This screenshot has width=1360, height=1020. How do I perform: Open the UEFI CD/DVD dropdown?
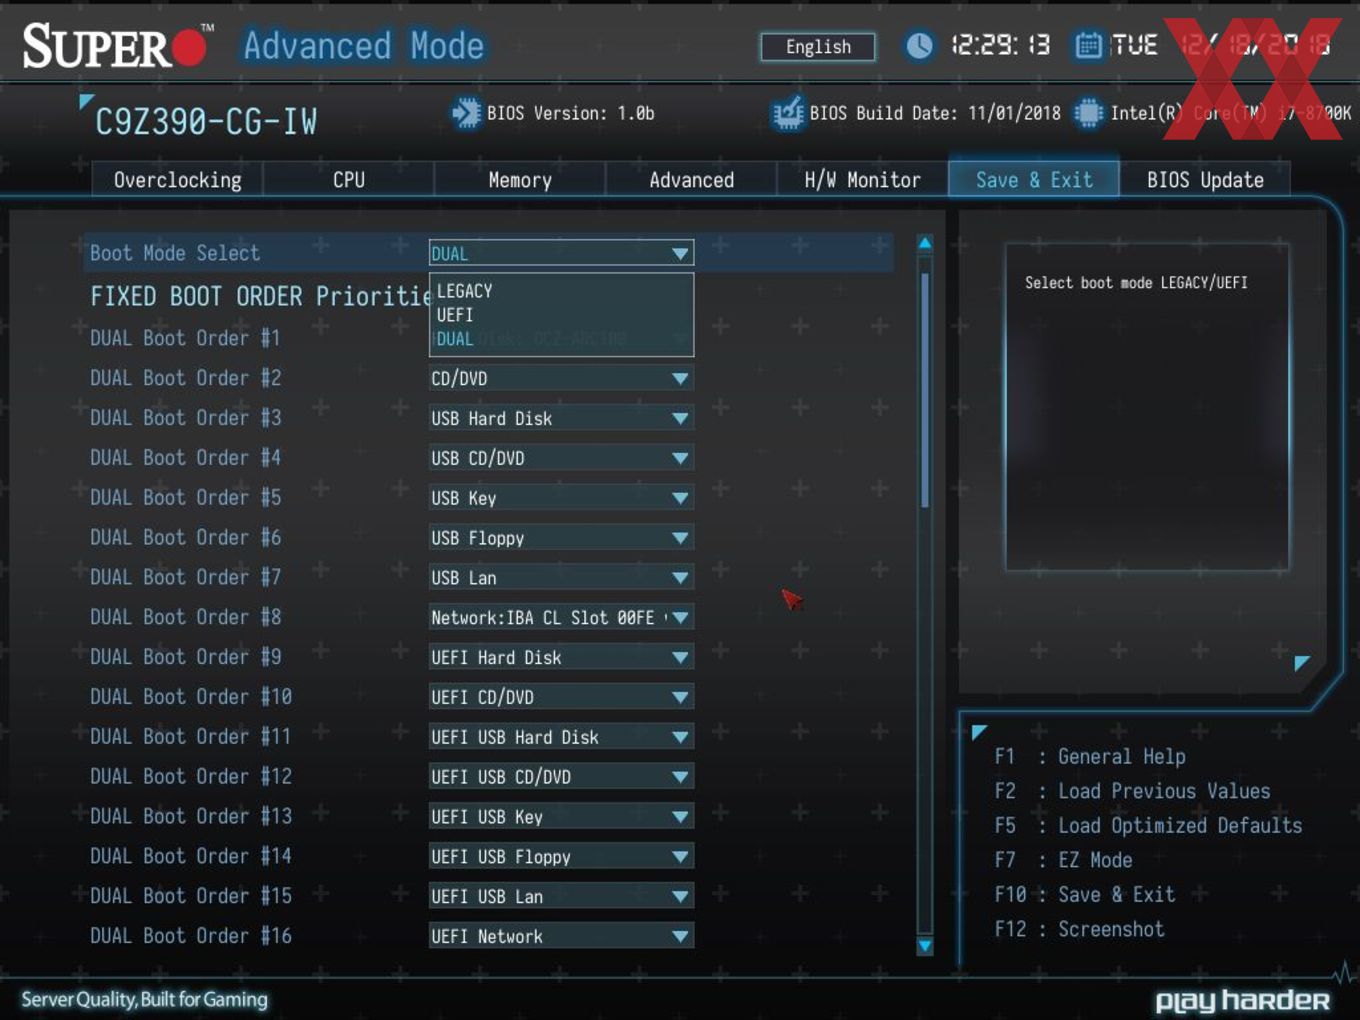pos(561,697)
